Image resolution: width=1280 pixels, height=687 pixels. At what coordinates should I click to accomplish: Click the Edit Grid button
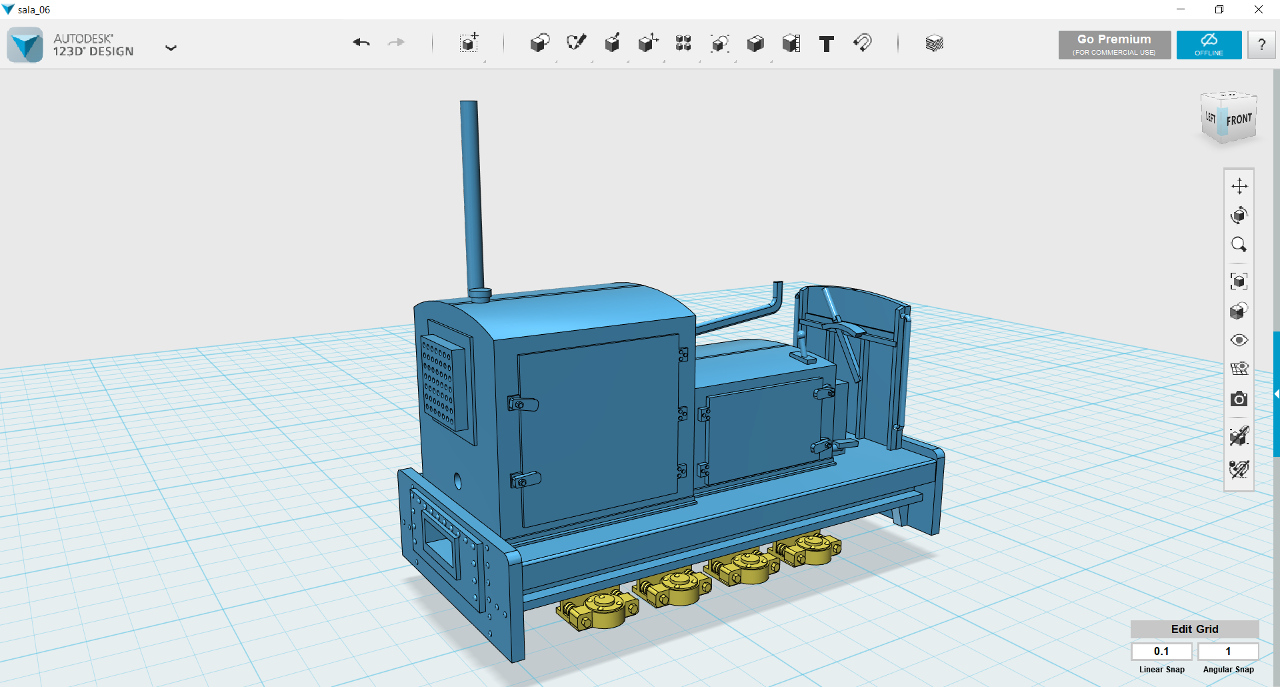1194,629
